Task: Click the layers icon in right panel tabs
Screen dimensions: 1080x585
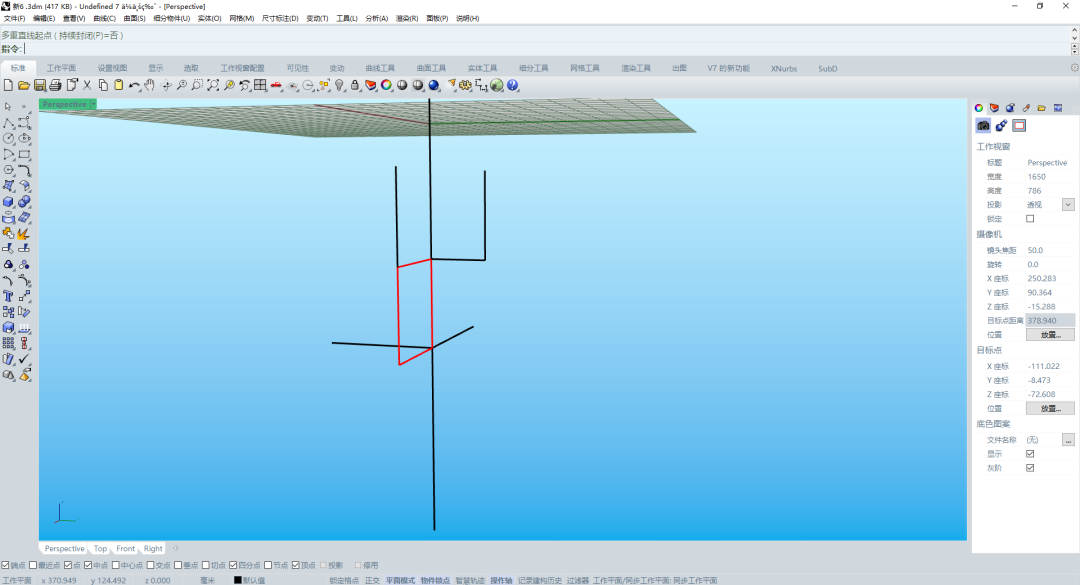Action: [x=994, y=107]
